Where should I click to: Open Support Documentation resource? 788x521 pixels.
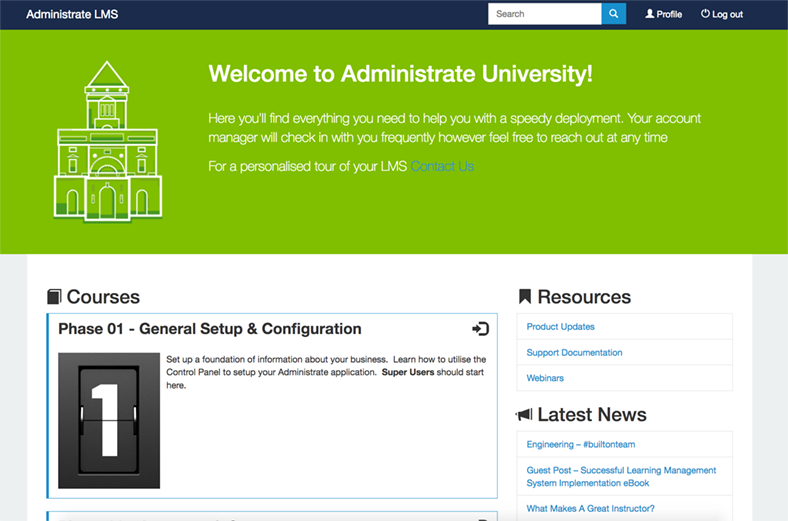coord(574,353)
